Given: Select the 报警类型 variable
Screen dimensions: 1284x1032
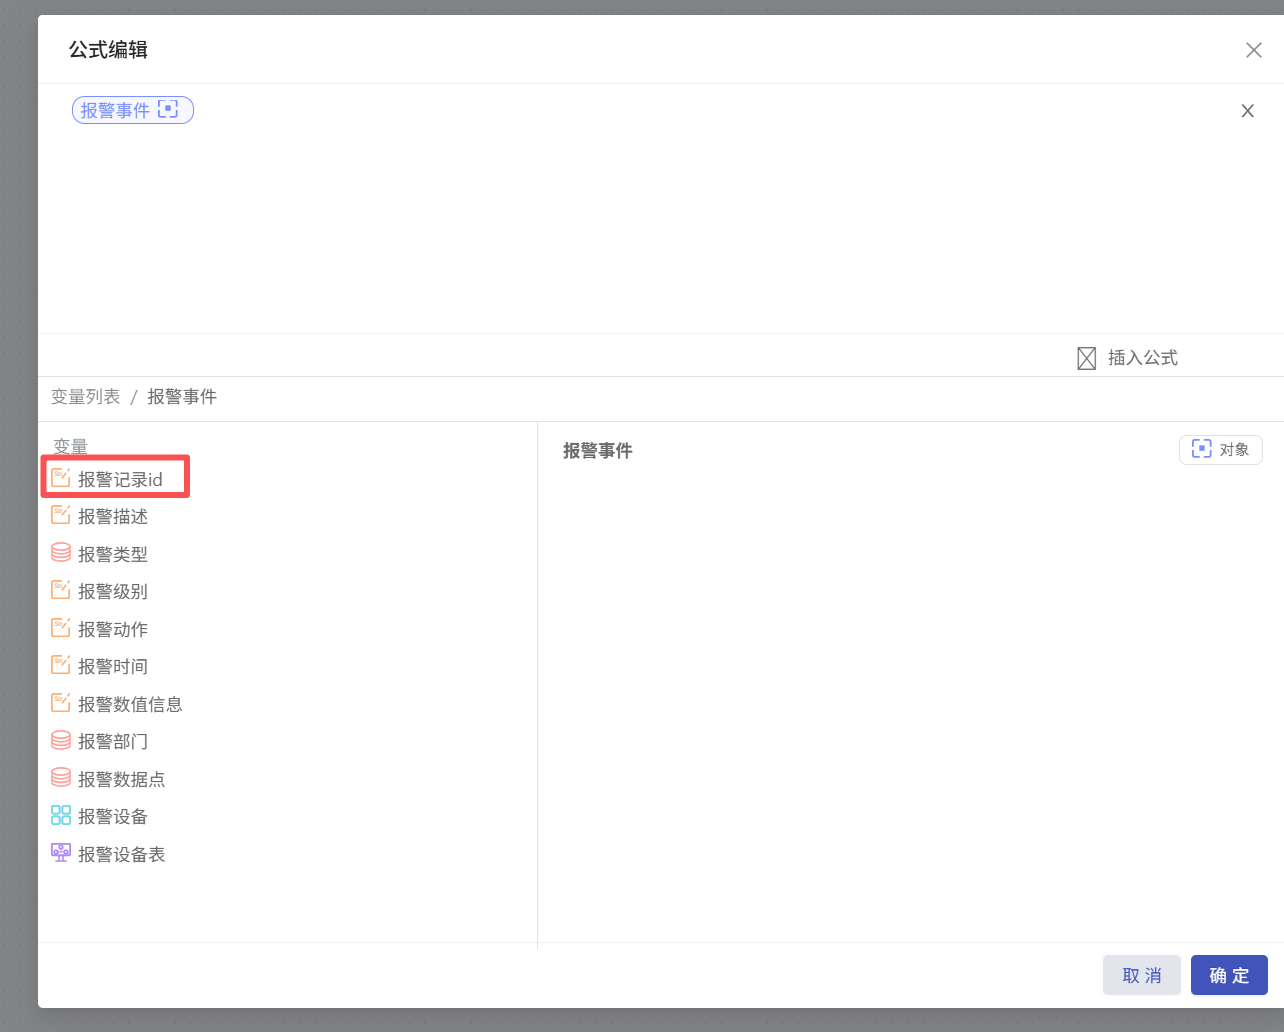Looking at the screenshot, I should click(113, 554).
